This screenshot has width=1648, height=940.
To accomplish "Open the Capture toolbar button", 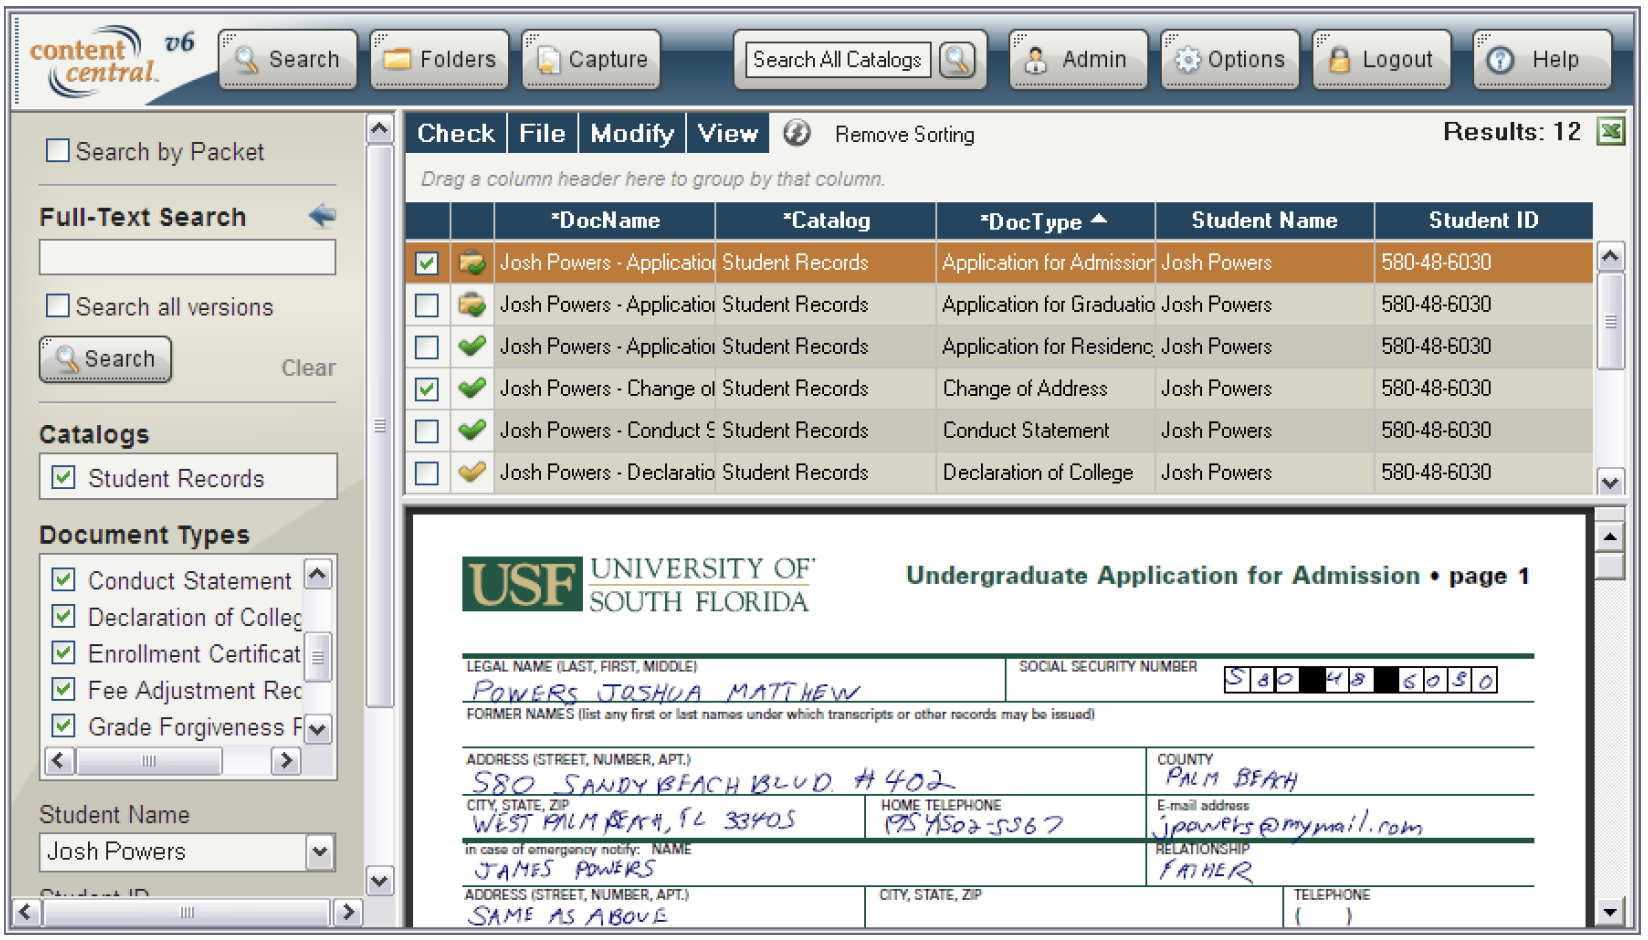I will coord(592,60).
